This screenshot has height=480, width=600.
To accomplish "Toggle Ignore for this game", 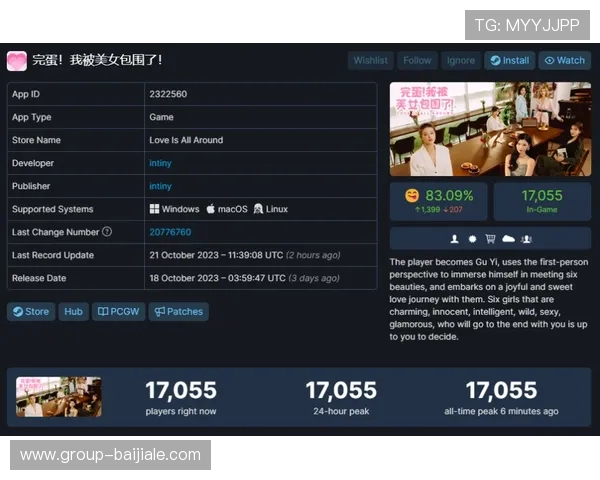I will pos(460,60).
